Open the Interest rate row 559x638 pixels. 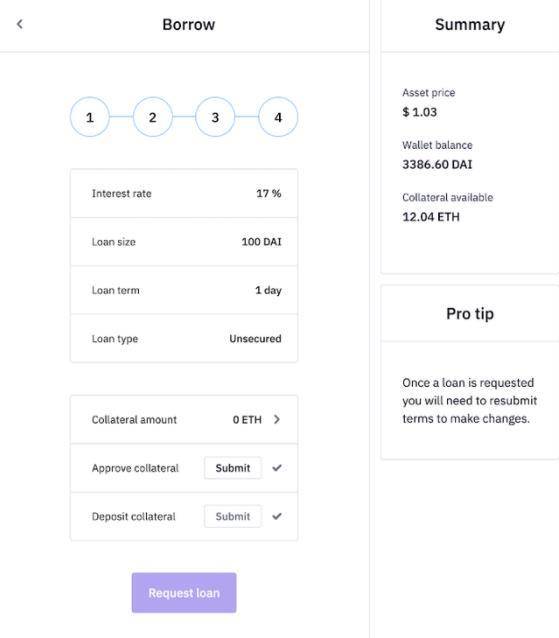pyautogui.click(x=184, y=193)
